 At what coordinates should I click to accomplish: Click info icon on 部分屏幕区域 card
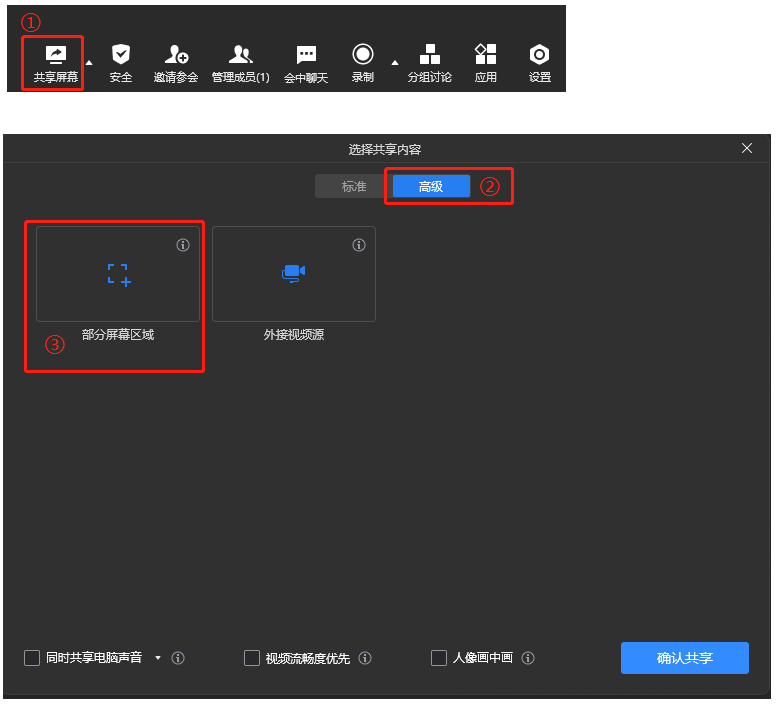(x=183, y=245)
